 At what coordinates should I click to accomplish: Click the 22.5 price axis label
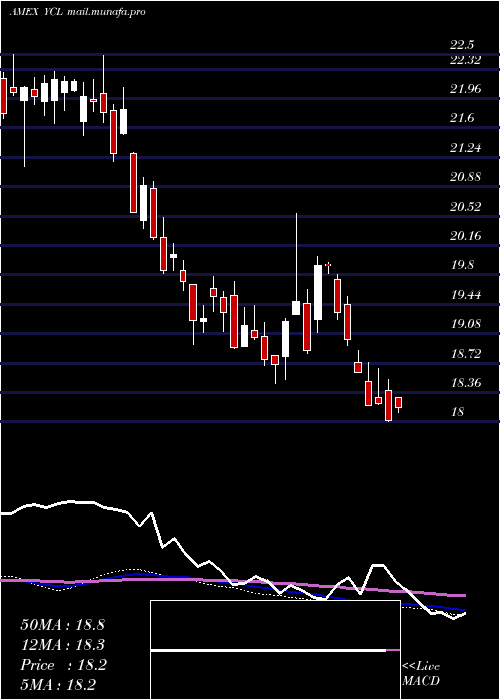click(462, 45)
